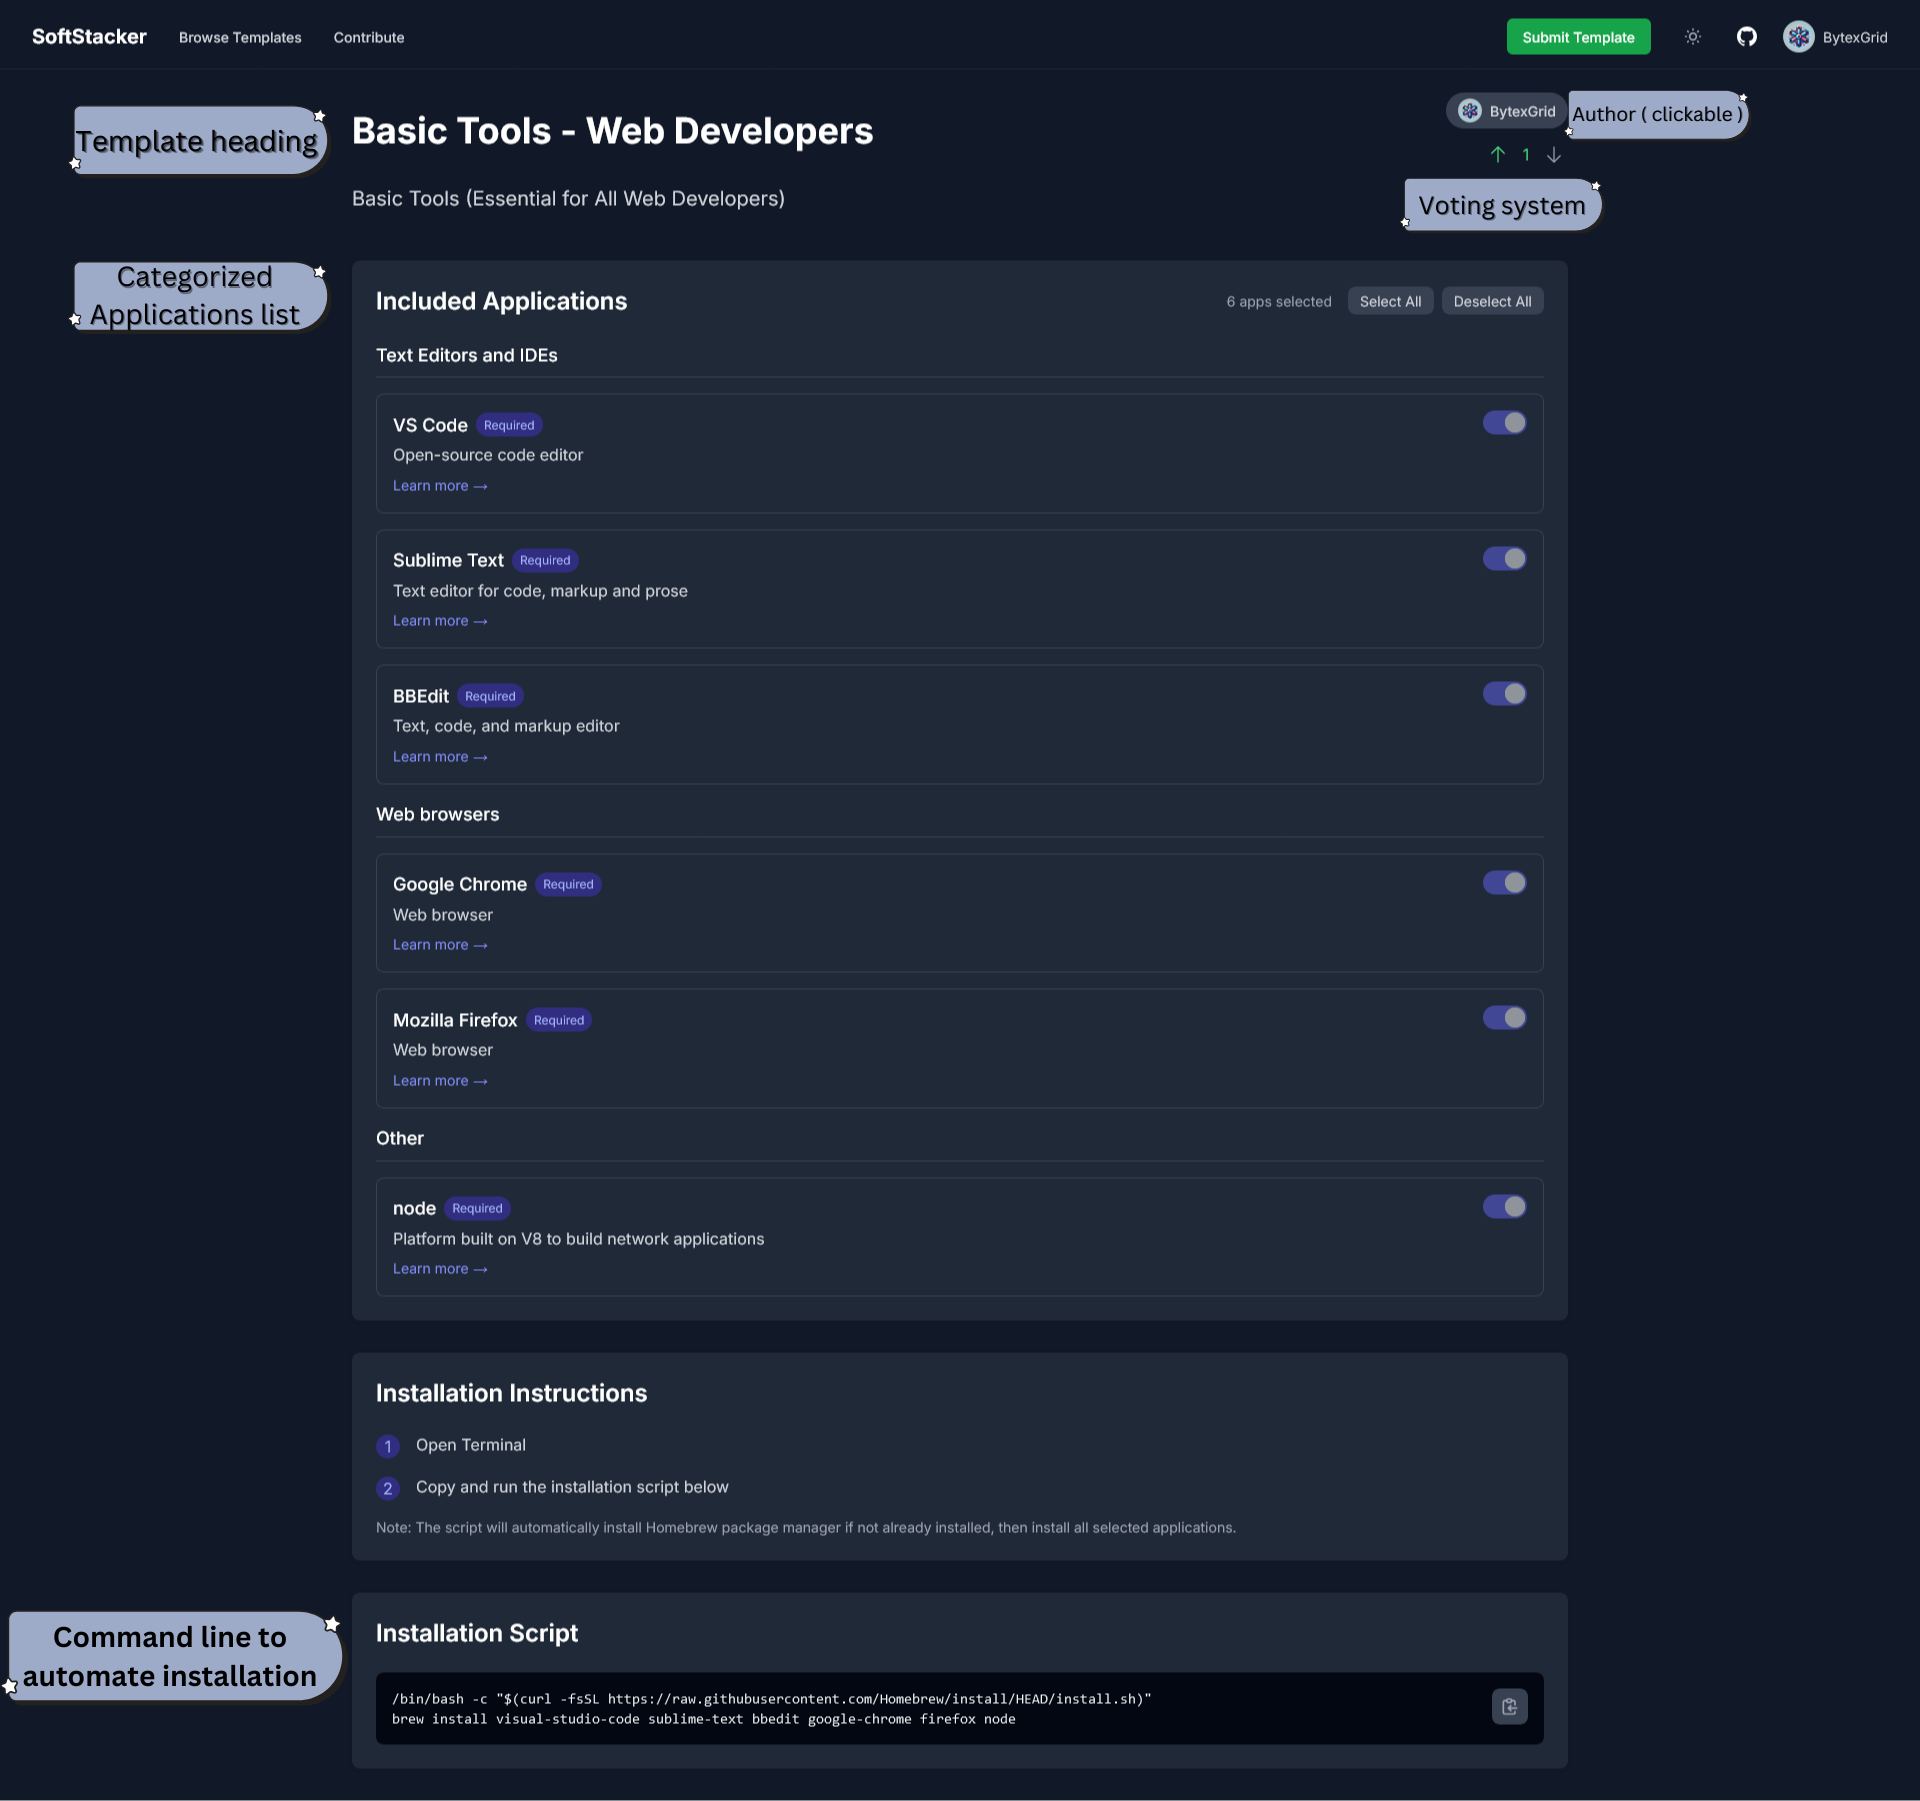1920x1801 pixels.
Task: Click the BytexGrid avatar in navbar
Action: pyautogui.click(x=1798, y=37)
